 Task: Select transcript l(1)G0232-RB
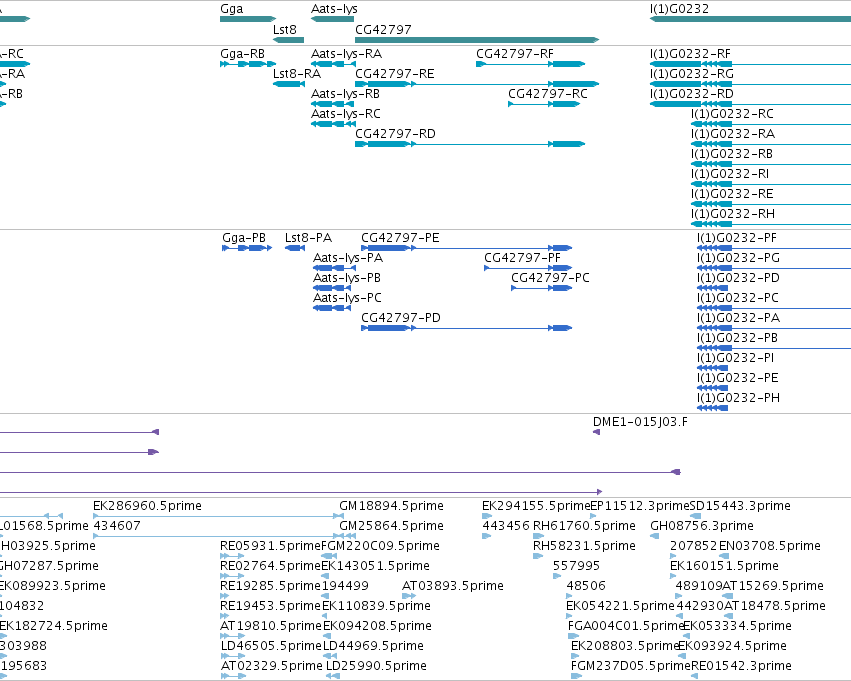coord(771,164)
